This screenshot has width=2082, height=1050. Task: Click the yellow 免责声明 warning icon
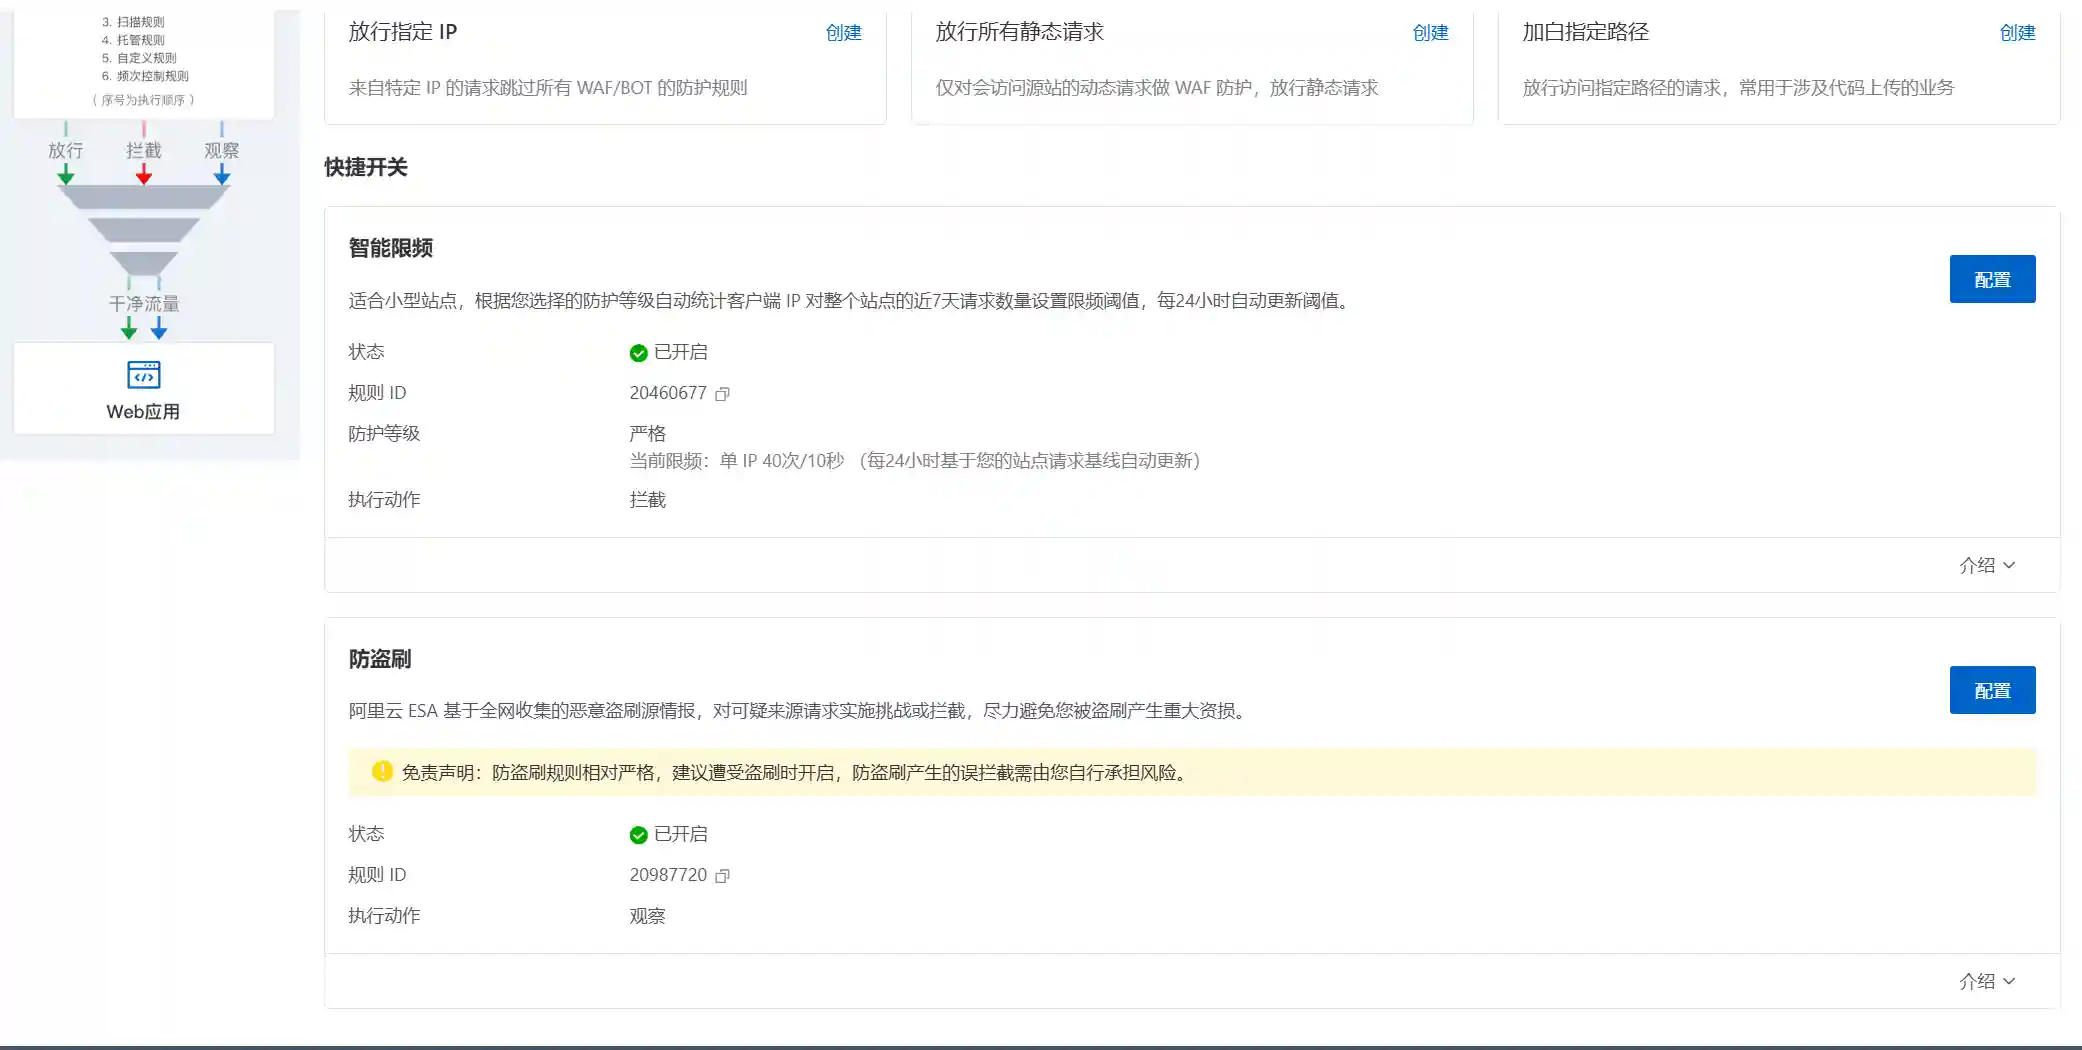tap(382, 771)
